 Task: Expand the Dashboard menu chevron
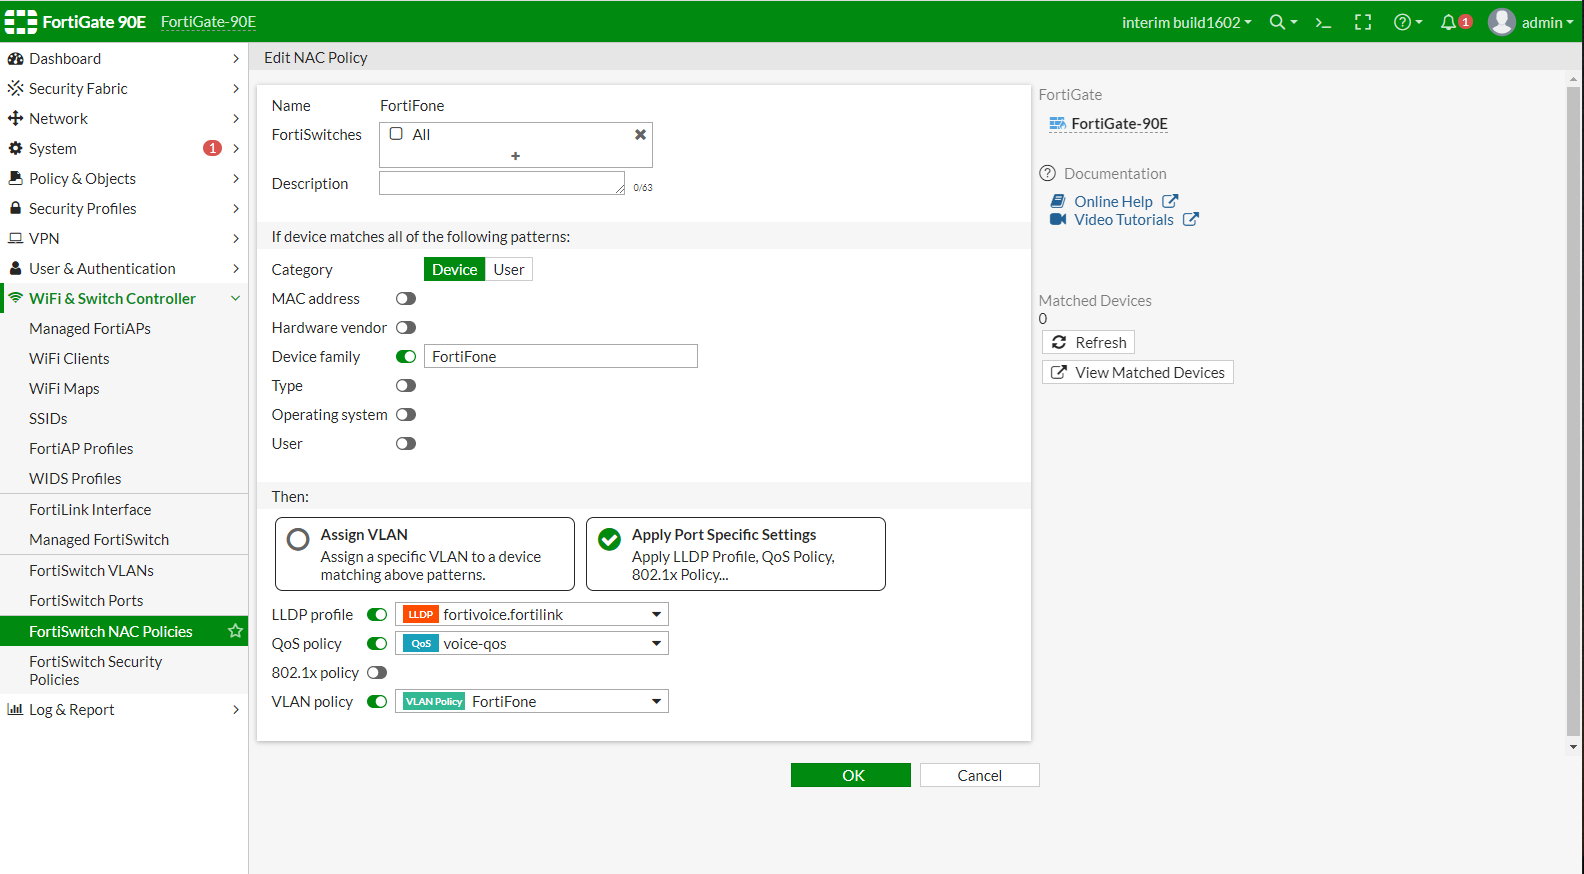[x=236, y=59]
